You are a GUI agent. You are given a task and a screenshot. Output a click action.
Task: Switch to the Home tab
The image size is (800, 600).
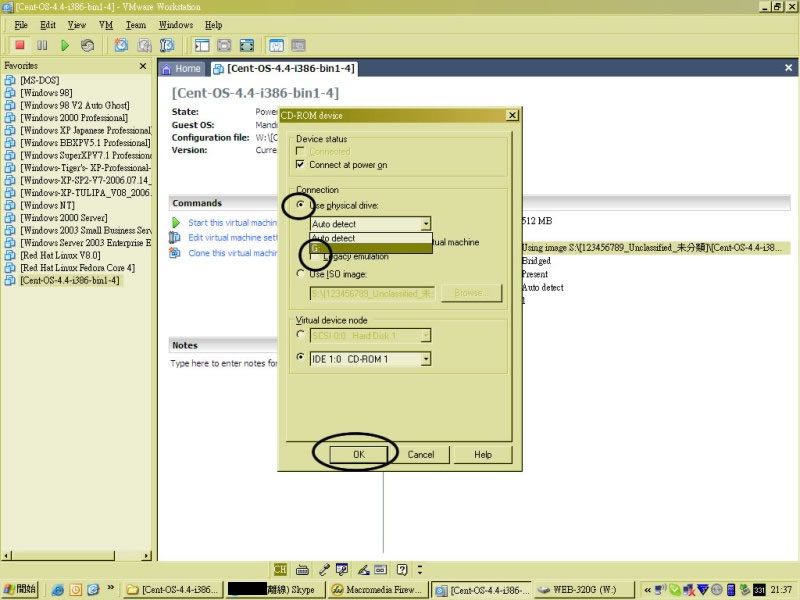click(182, 69)
